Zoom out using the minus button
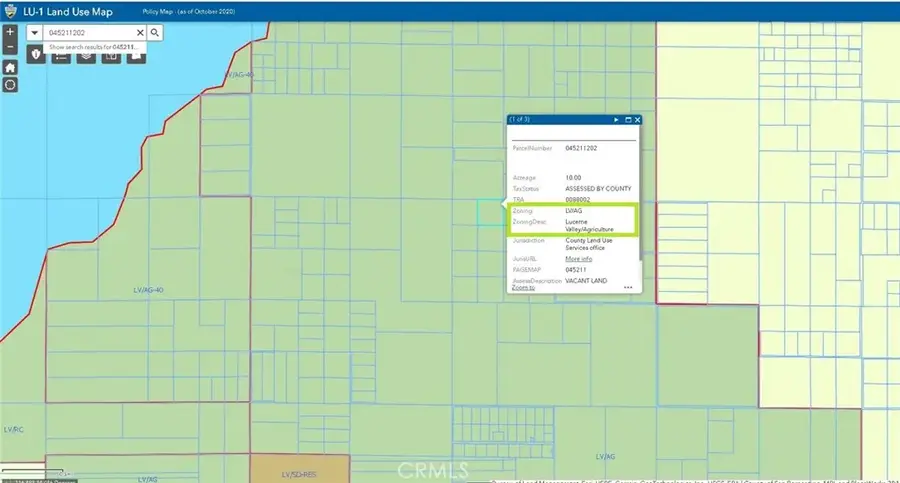Screen dimensions: 900x483 pyautogui.click(x=10, y=47)
